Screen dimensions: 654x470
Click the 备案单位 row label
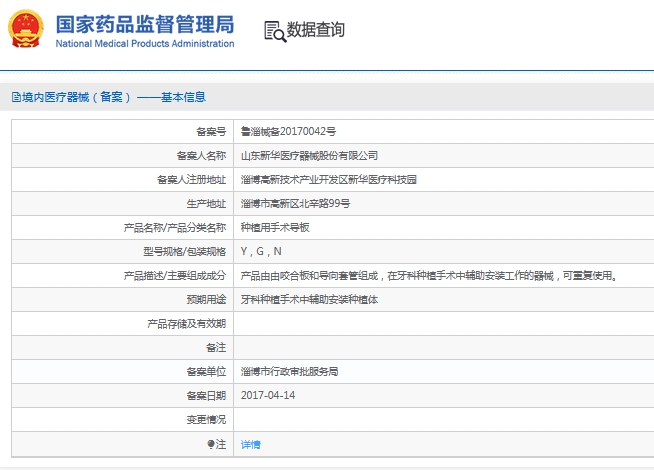click(x=206, y=371)
